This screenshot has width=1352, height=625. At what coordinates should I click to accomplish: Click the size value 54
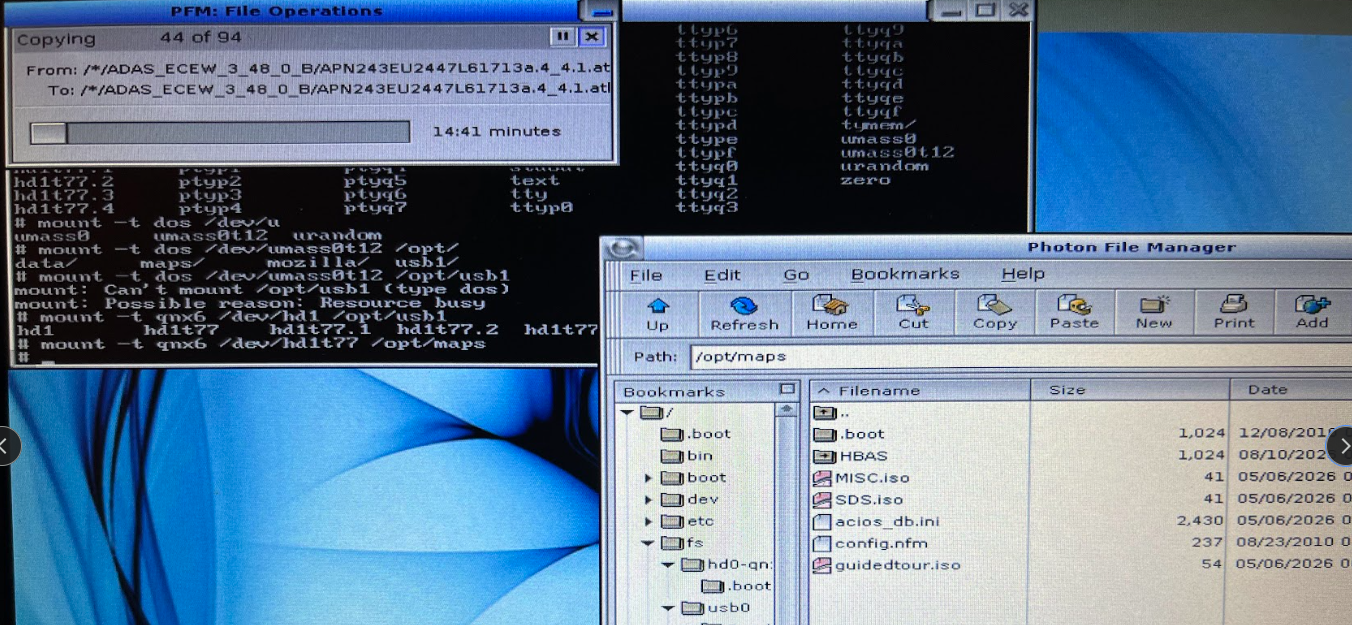(1213, 565)
